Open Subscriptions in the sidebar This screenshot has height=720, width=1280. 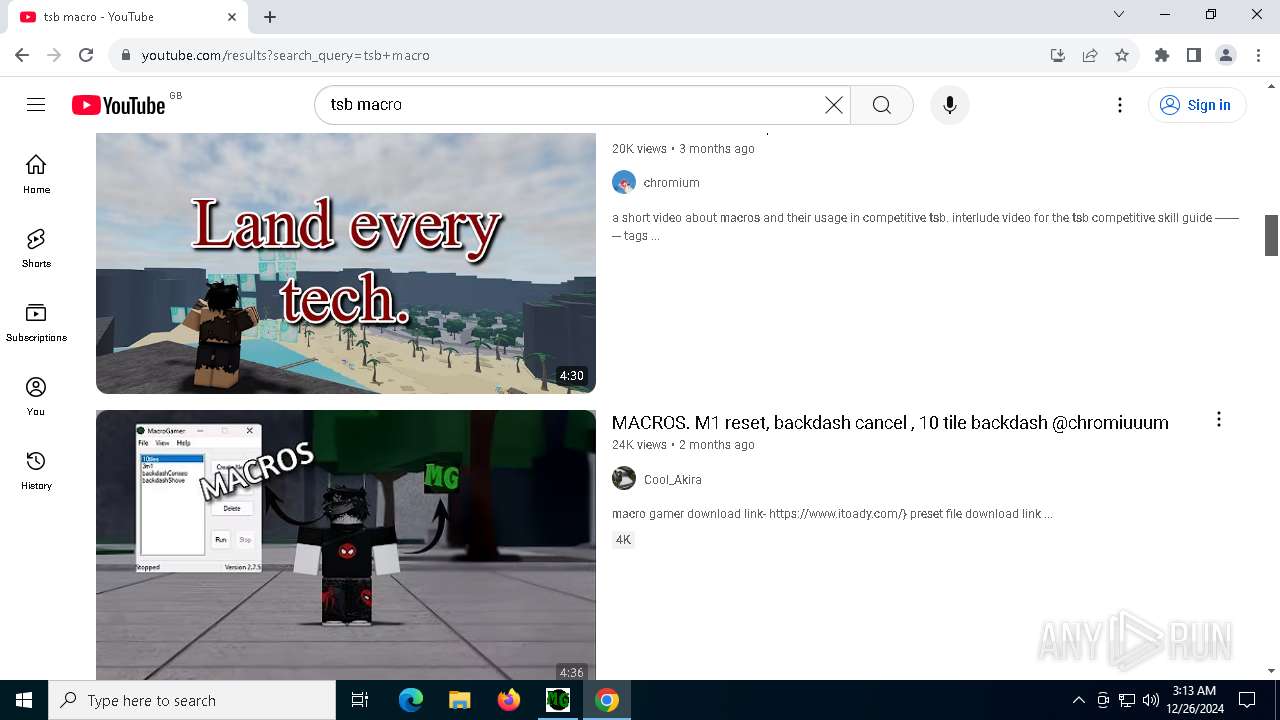click(x=36, y=322)
